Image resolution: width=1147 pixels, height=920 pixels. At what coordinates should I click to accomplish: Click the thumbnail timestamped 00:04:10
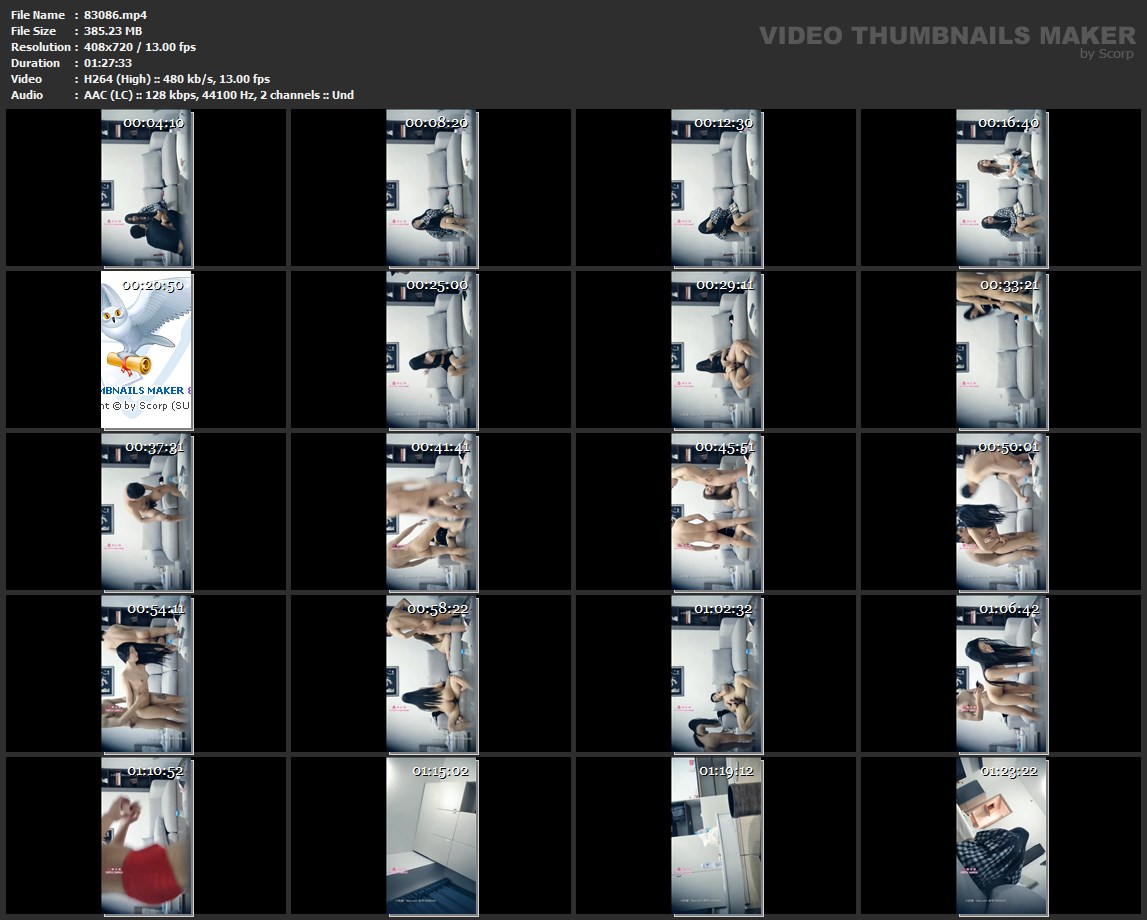point(146,190)
